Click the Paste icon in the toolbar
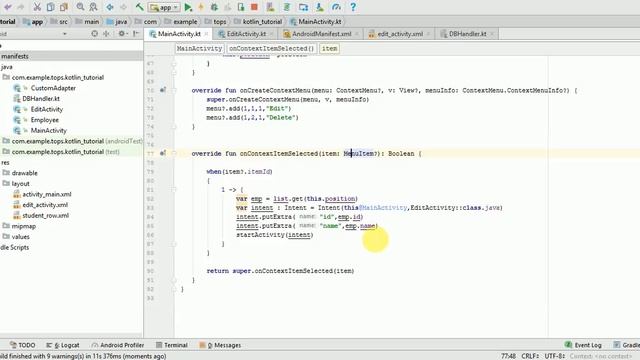Viewport: 640px width, 360px height. [x=64, y=7]
